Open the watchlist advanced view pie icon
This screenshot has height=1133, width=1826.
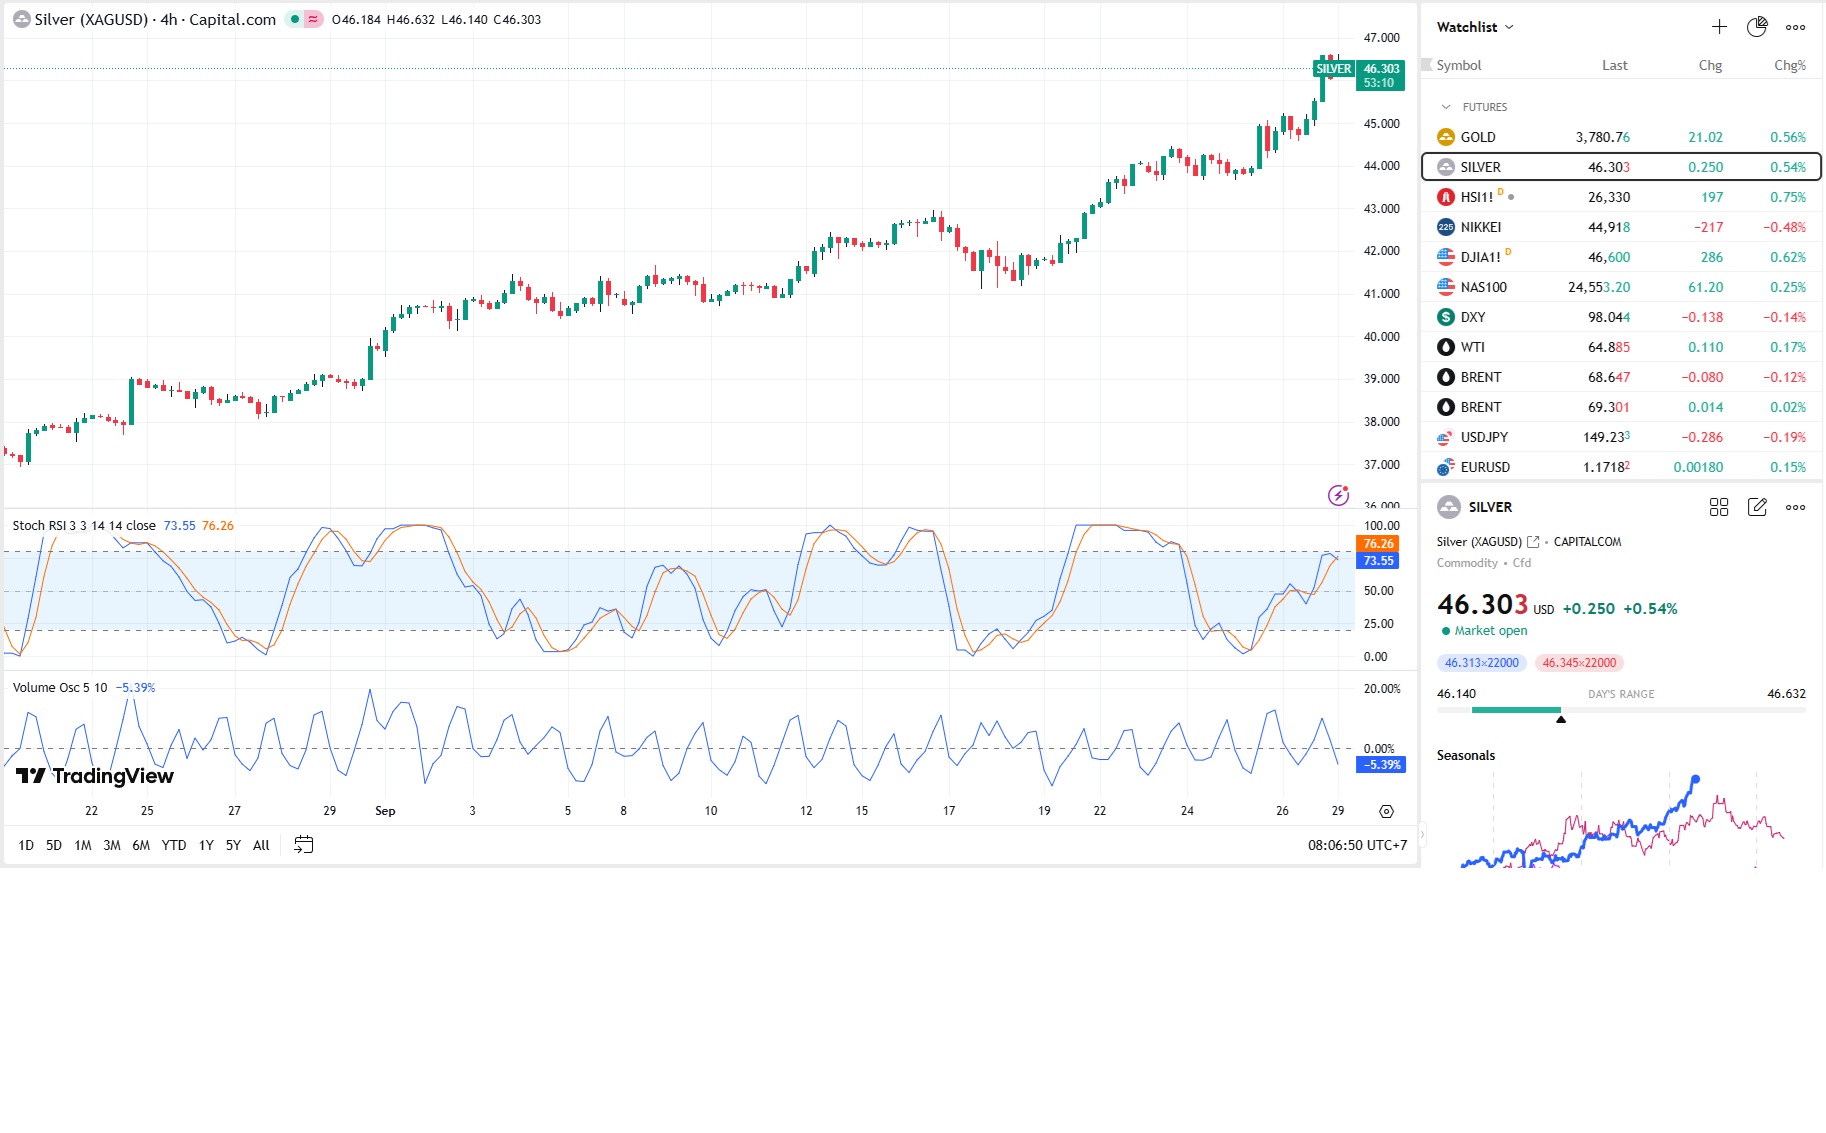tap(1757, 27)
